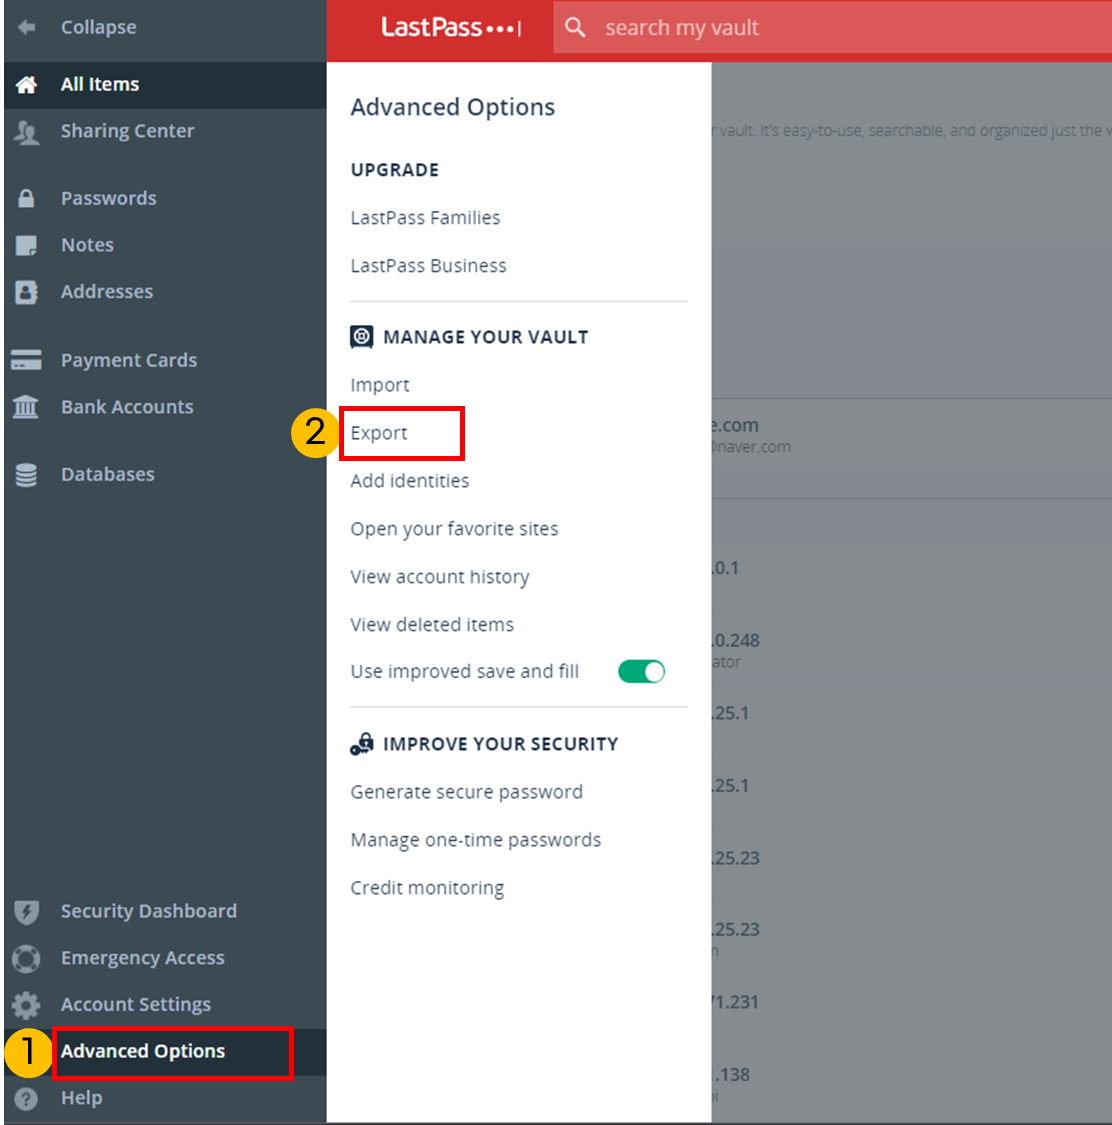The width and height of the screenshot is (1112, 1125).
Task: Click the Account Settings gear icon
Action: pos(27,1005)
